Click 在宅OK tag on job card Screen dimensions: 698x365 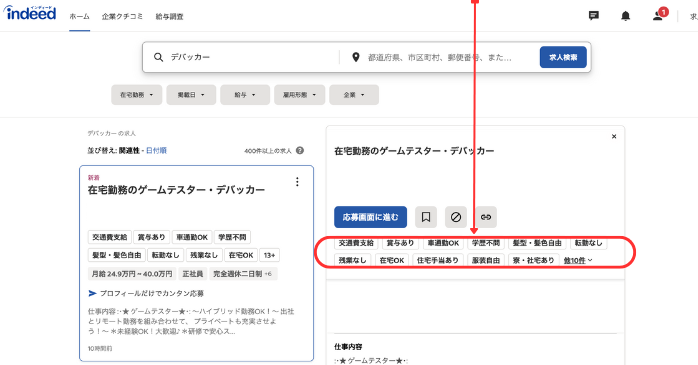click(x=241, y=255)
